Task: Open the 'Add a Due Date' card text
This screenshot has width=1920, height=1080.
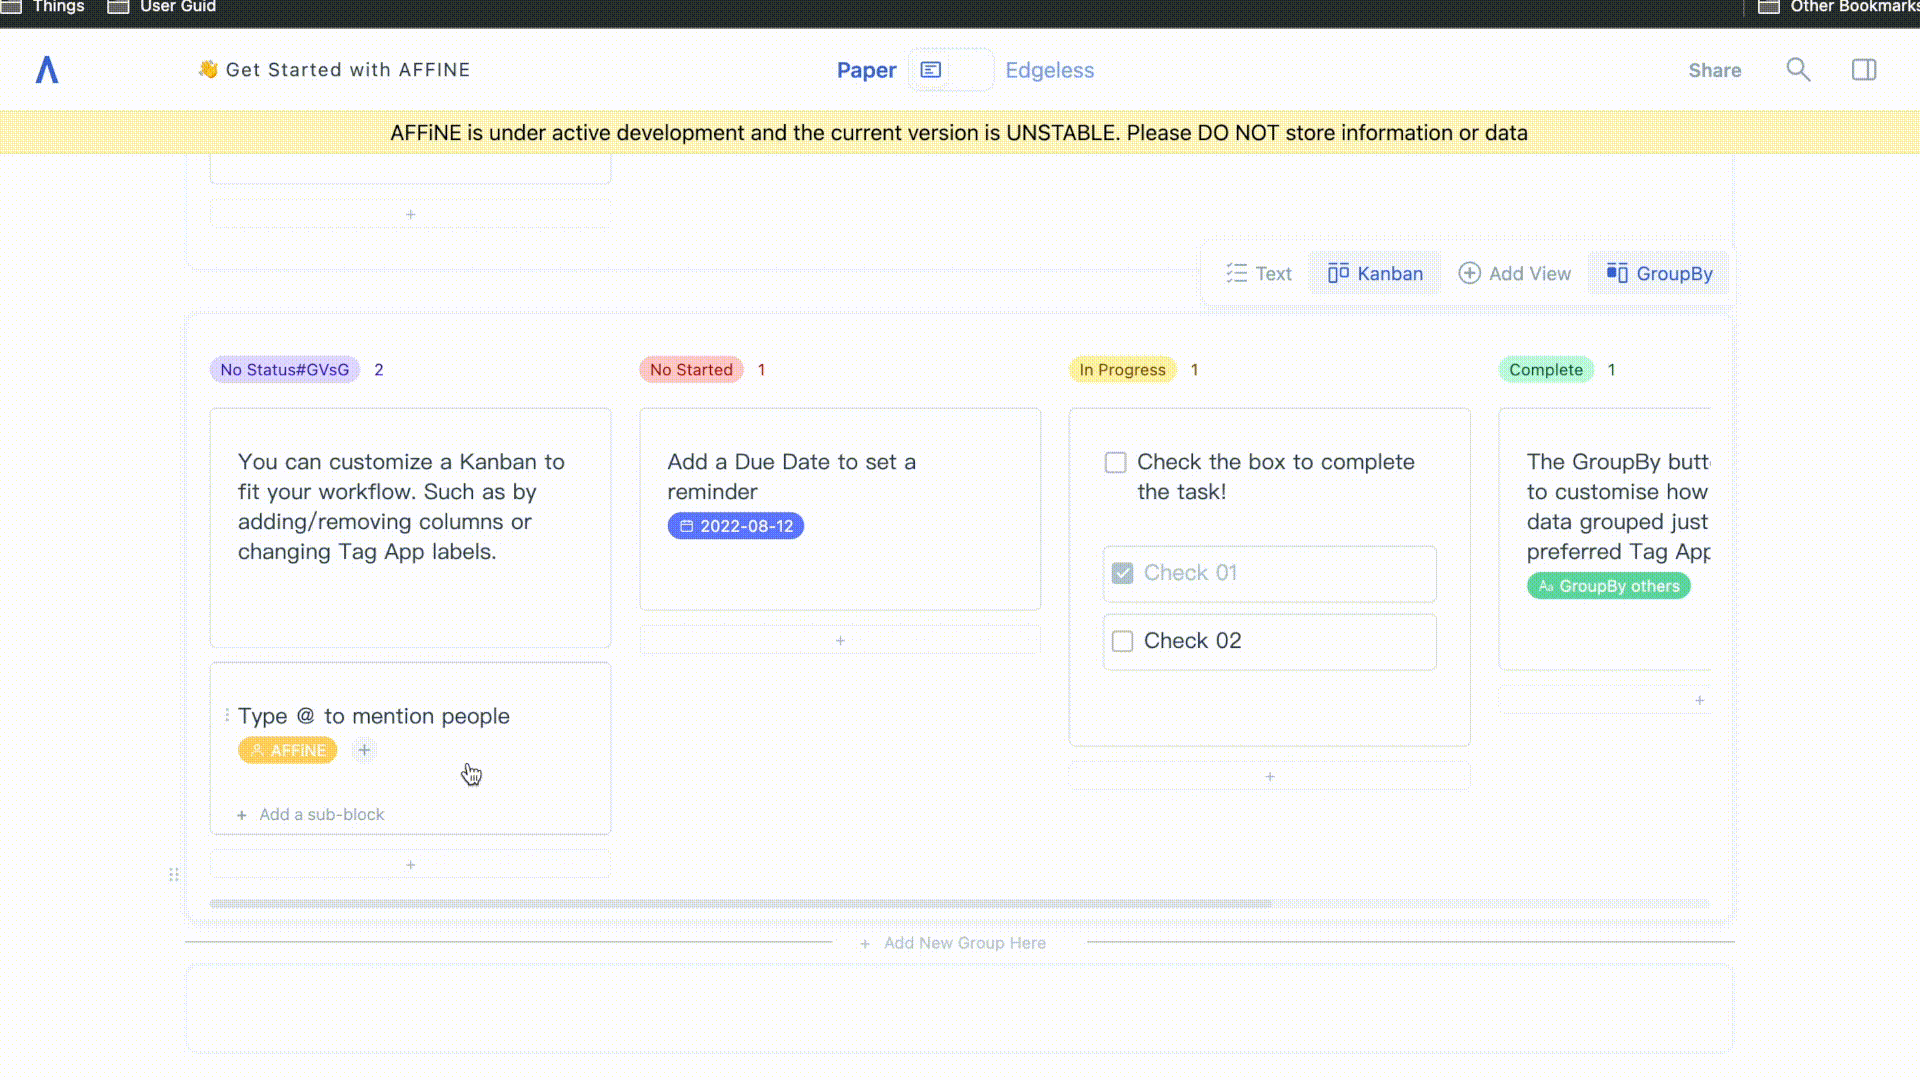Action: point(792,477)
